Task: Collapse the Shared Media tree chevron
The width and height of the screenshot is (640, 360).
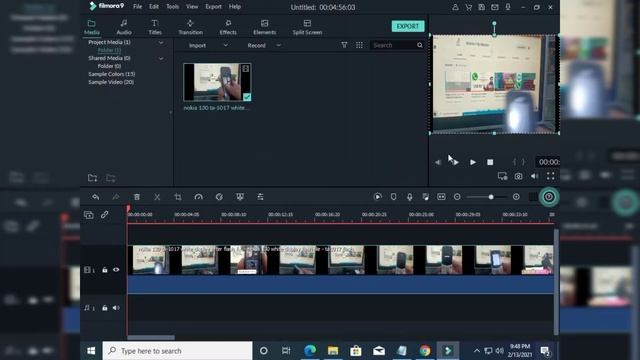Action: [x=161, y=58]
